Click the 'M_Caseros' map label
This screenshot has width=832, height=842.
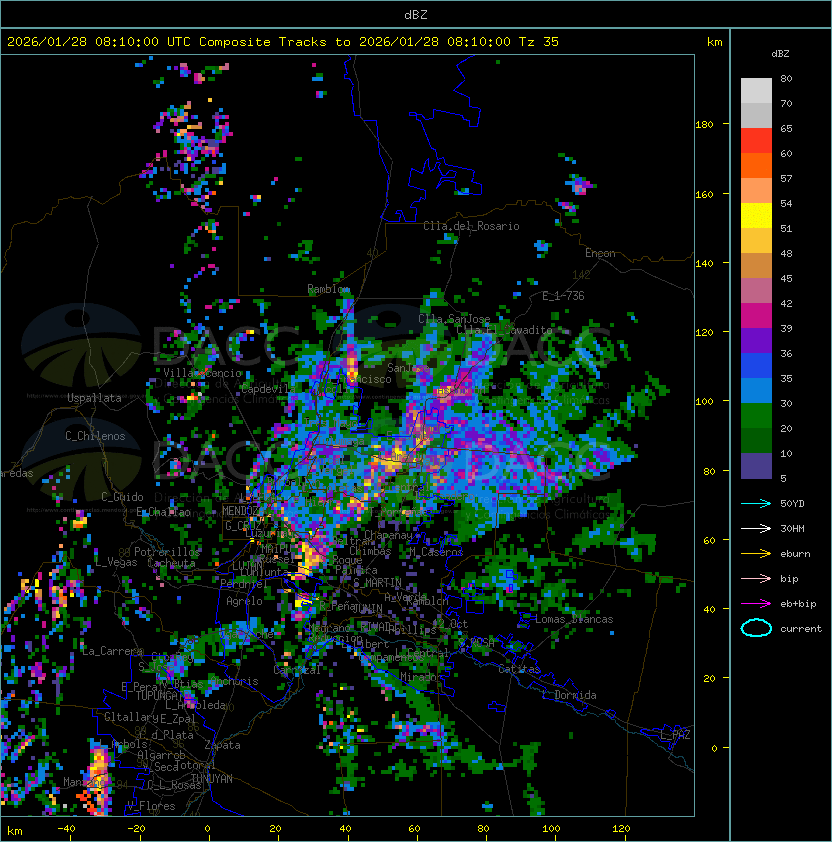(x=436, y=551)
